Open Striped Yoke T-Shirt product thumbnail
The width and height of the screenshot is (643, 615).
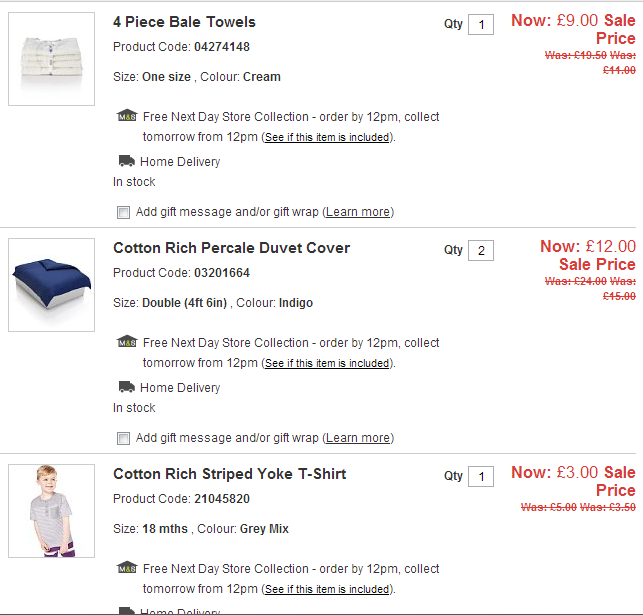[51, 511]
